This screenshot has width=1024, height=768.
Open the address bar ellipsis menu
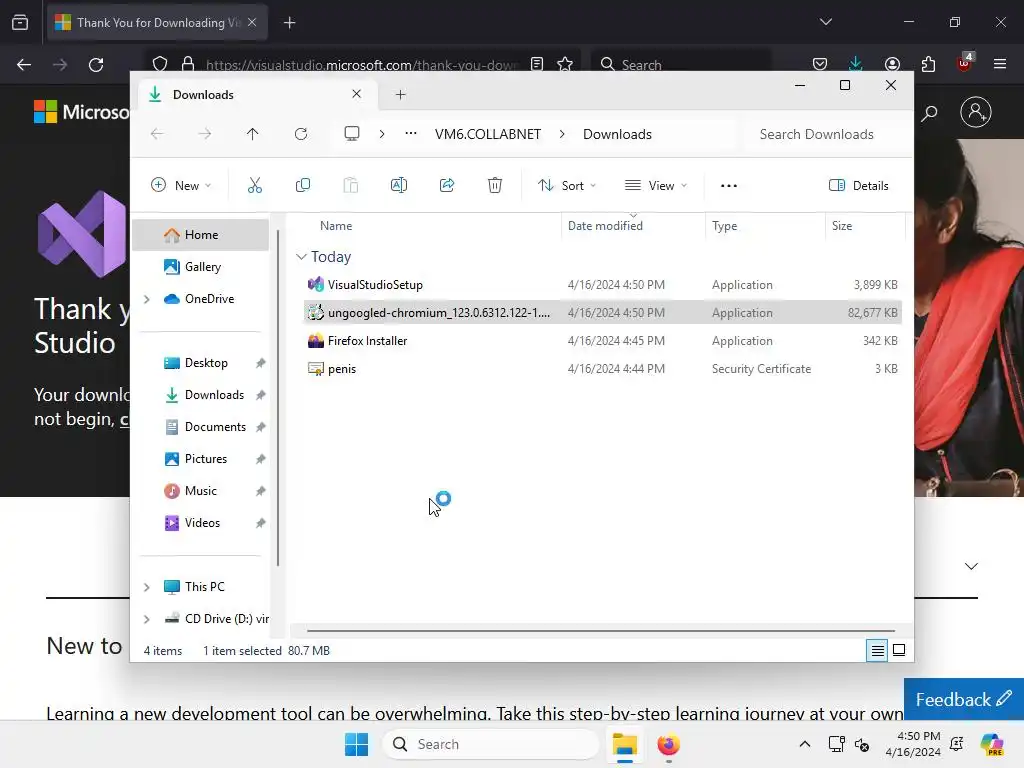pyautogui.click(x=411, y=134)
